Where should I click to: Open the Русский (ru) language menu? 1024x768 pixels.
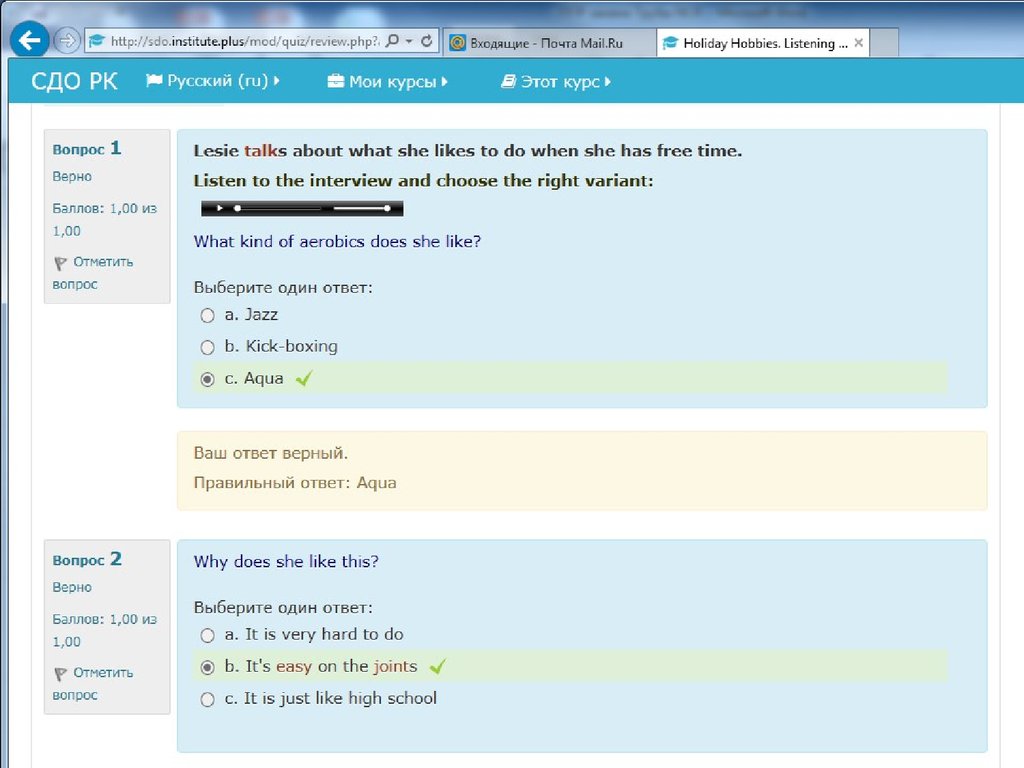pos(213,81)
